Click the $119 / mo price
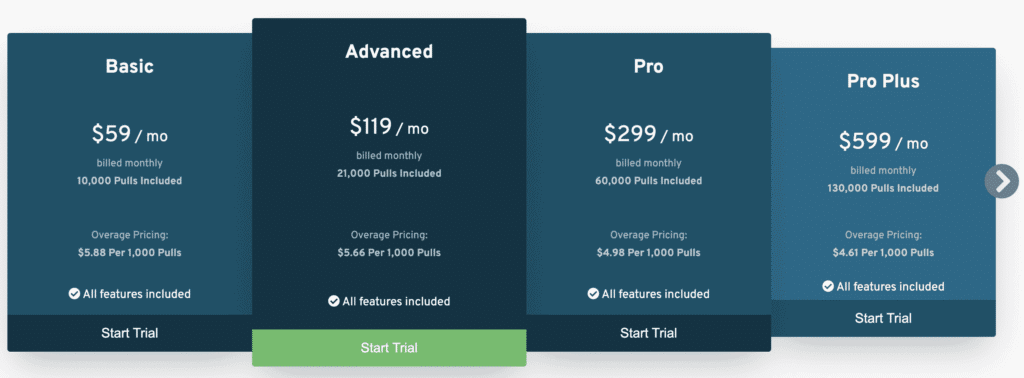Viewport: 1024px width, 378px height. 389,127
